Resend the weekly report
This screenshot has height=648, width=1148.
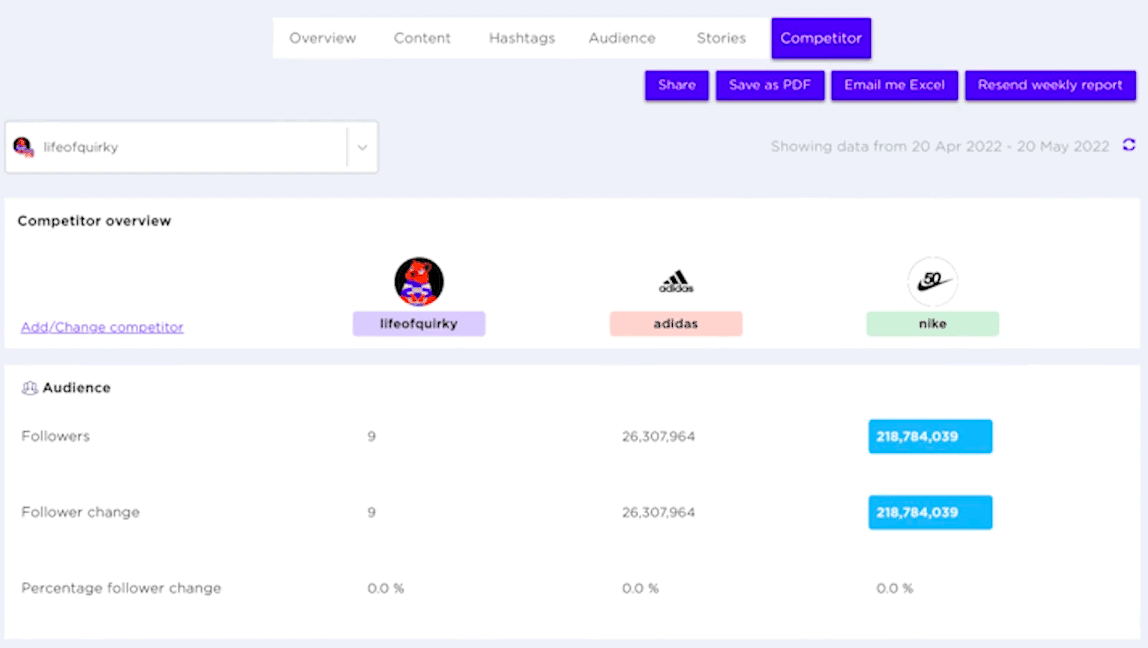(x=1050, y=85)
